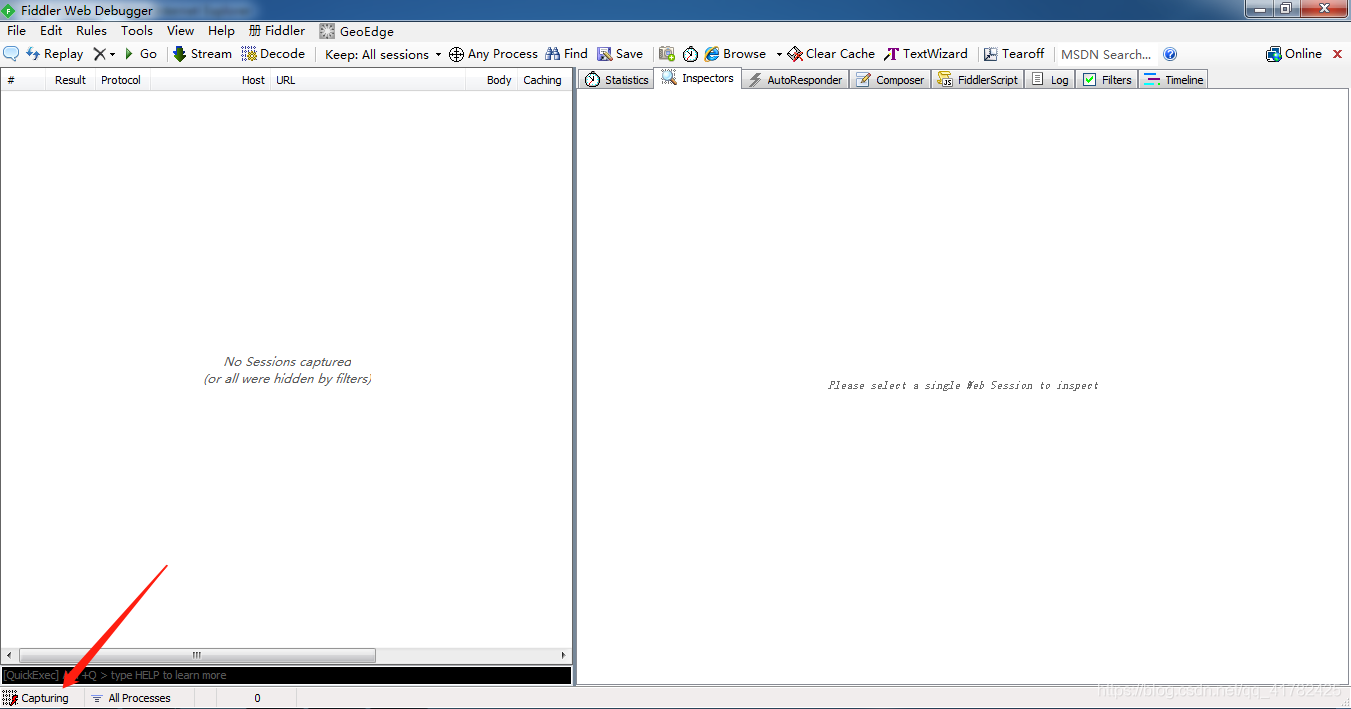
Task: Sort by the Protocol column header
Action: tap(122, 80)
